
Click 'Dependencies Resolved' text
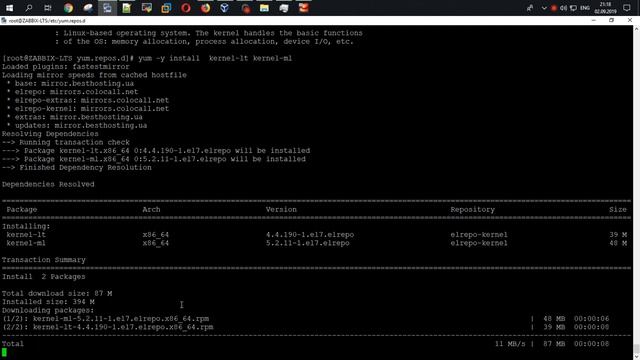(x=48, y=184)
